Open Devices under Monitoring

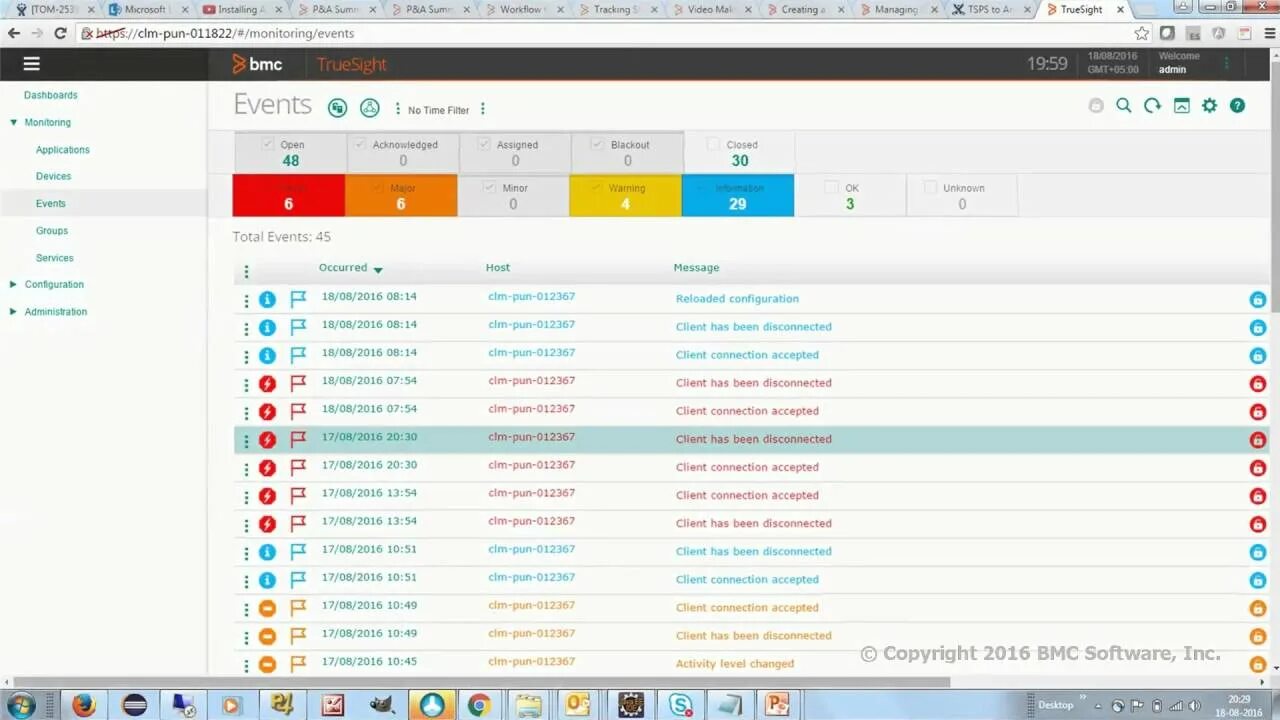tap(54, 177)
